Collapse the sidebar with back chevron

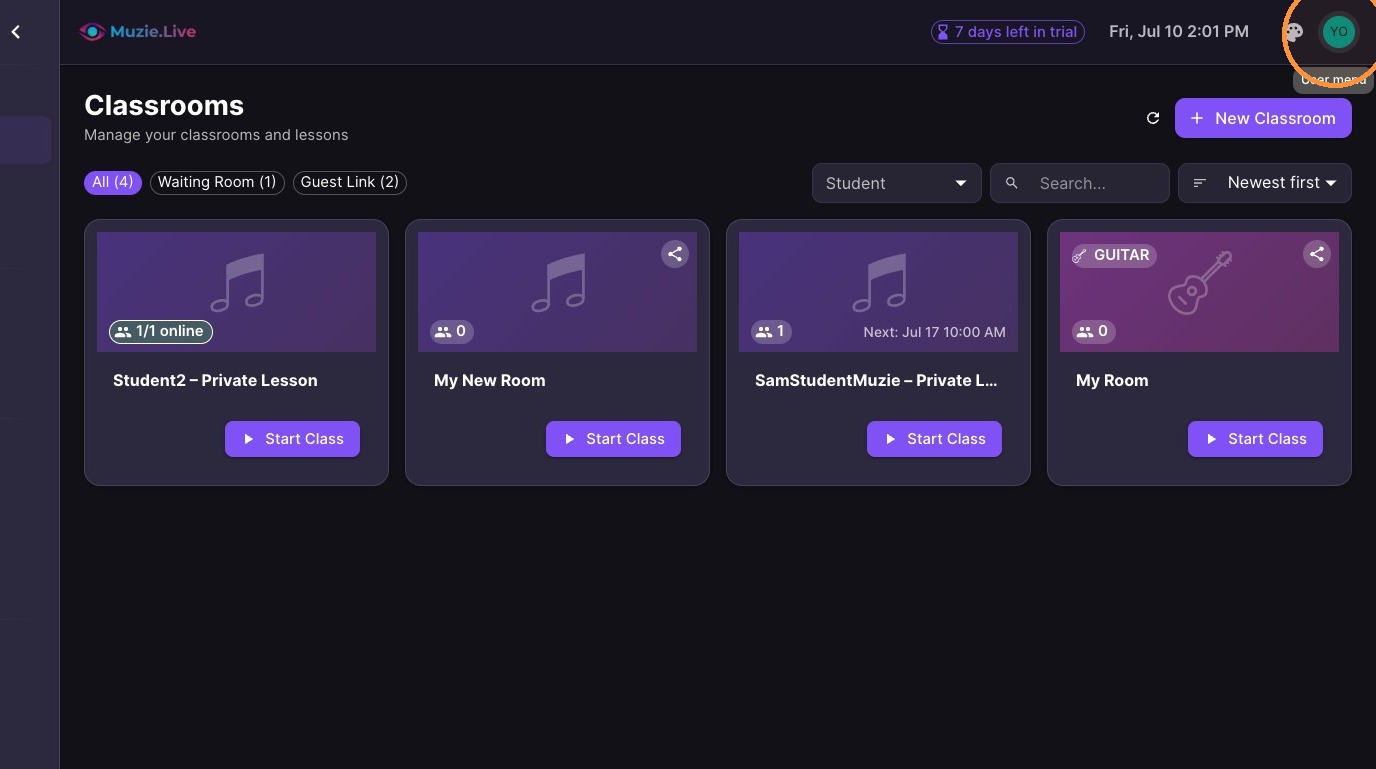[x=16, y=32]
